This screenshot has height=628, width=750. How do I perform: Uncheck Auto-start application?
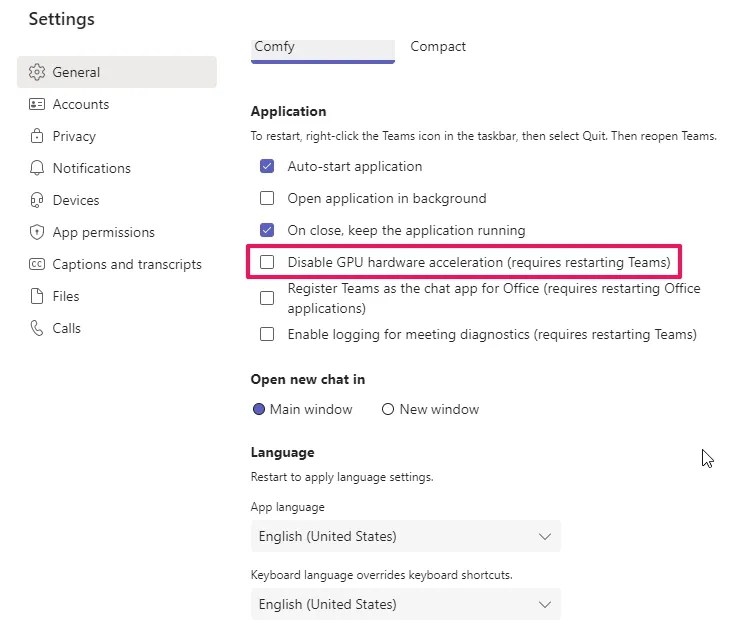pos(267,166)
